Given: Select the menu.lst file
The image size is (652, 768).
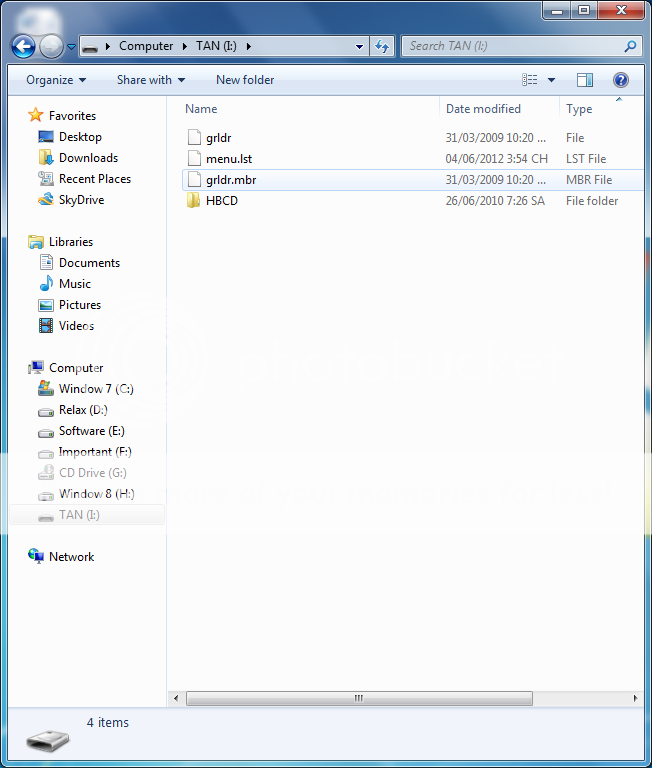Looking at the screenshot, I should (x=228, y=159).
